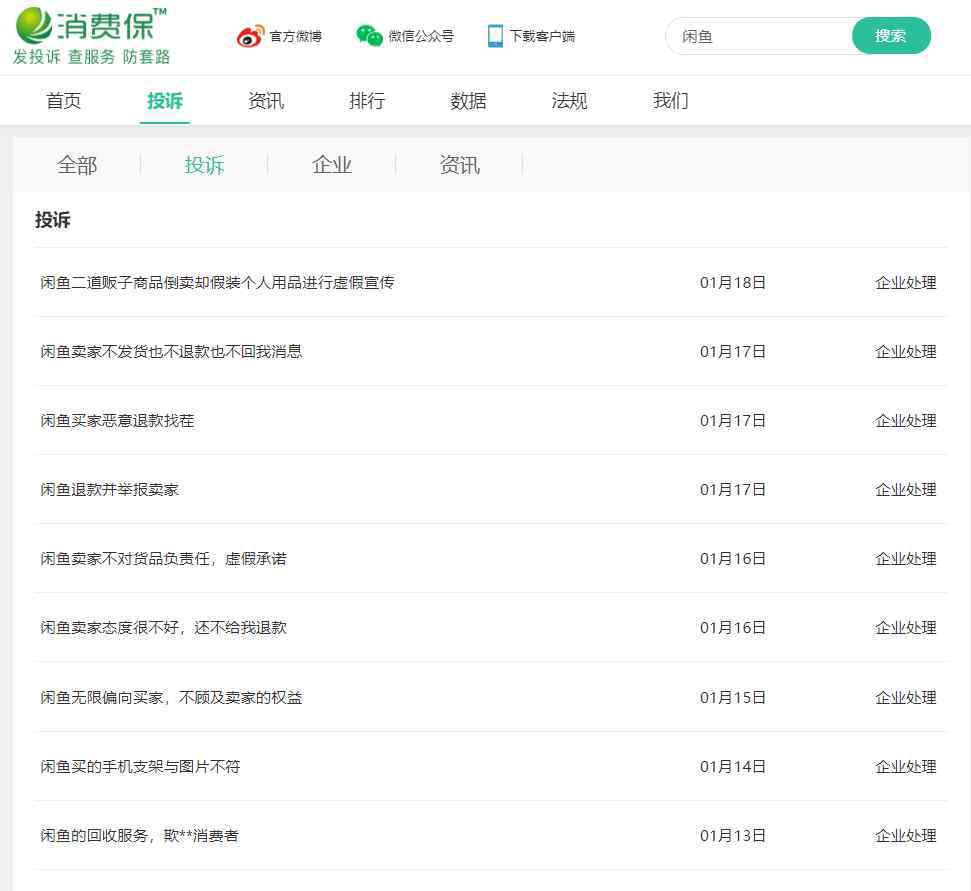Click 01月15日 date text
Viewport: 971px width, 891px height.
point(733,698)
